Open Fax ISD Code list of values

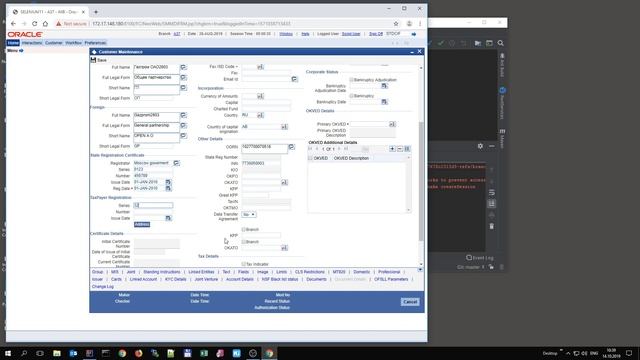pyautogui.click(x=260, y=67)
